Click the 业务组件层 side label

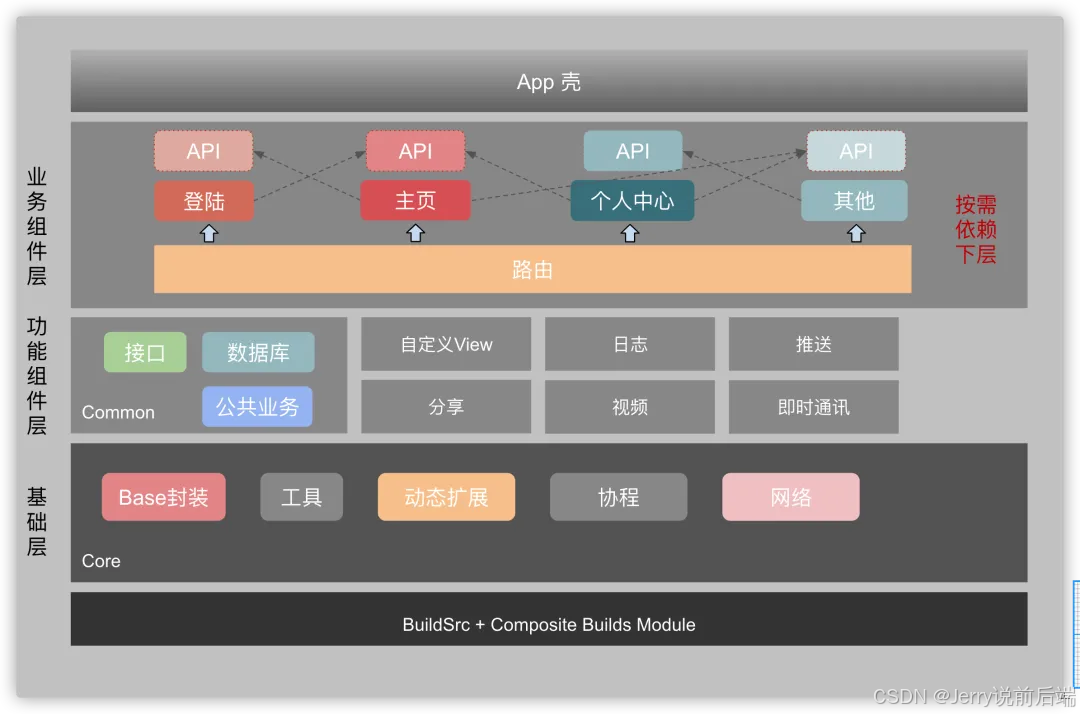37,226
